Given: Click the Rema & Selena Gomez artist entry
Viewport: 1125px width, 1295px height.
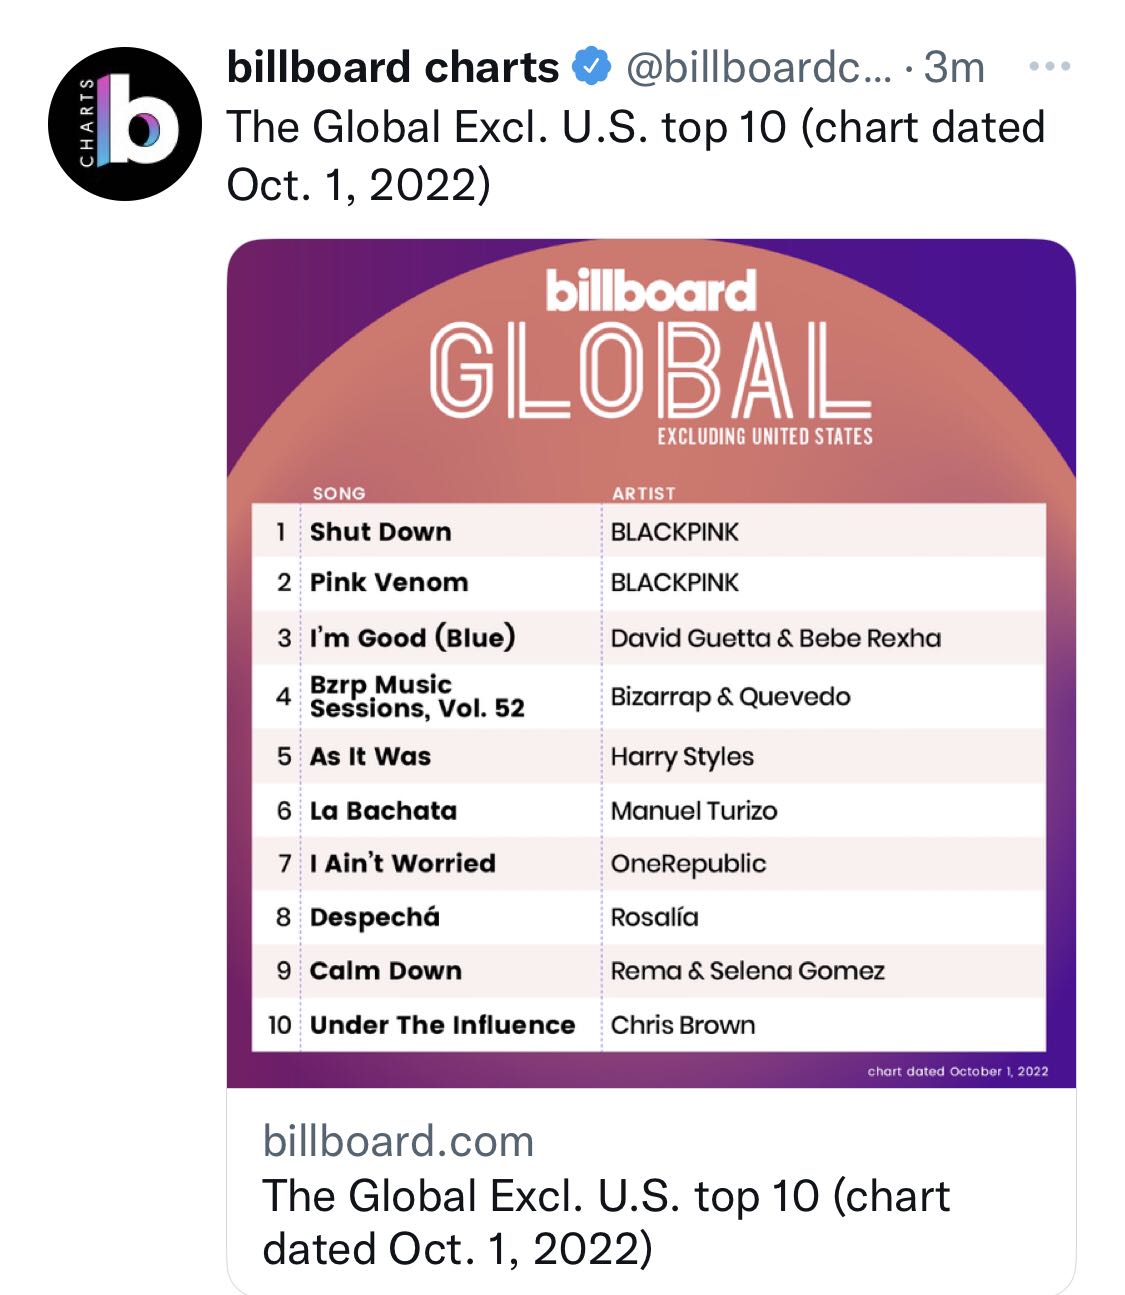Looking at the screenshot, I should click(748, 971).
